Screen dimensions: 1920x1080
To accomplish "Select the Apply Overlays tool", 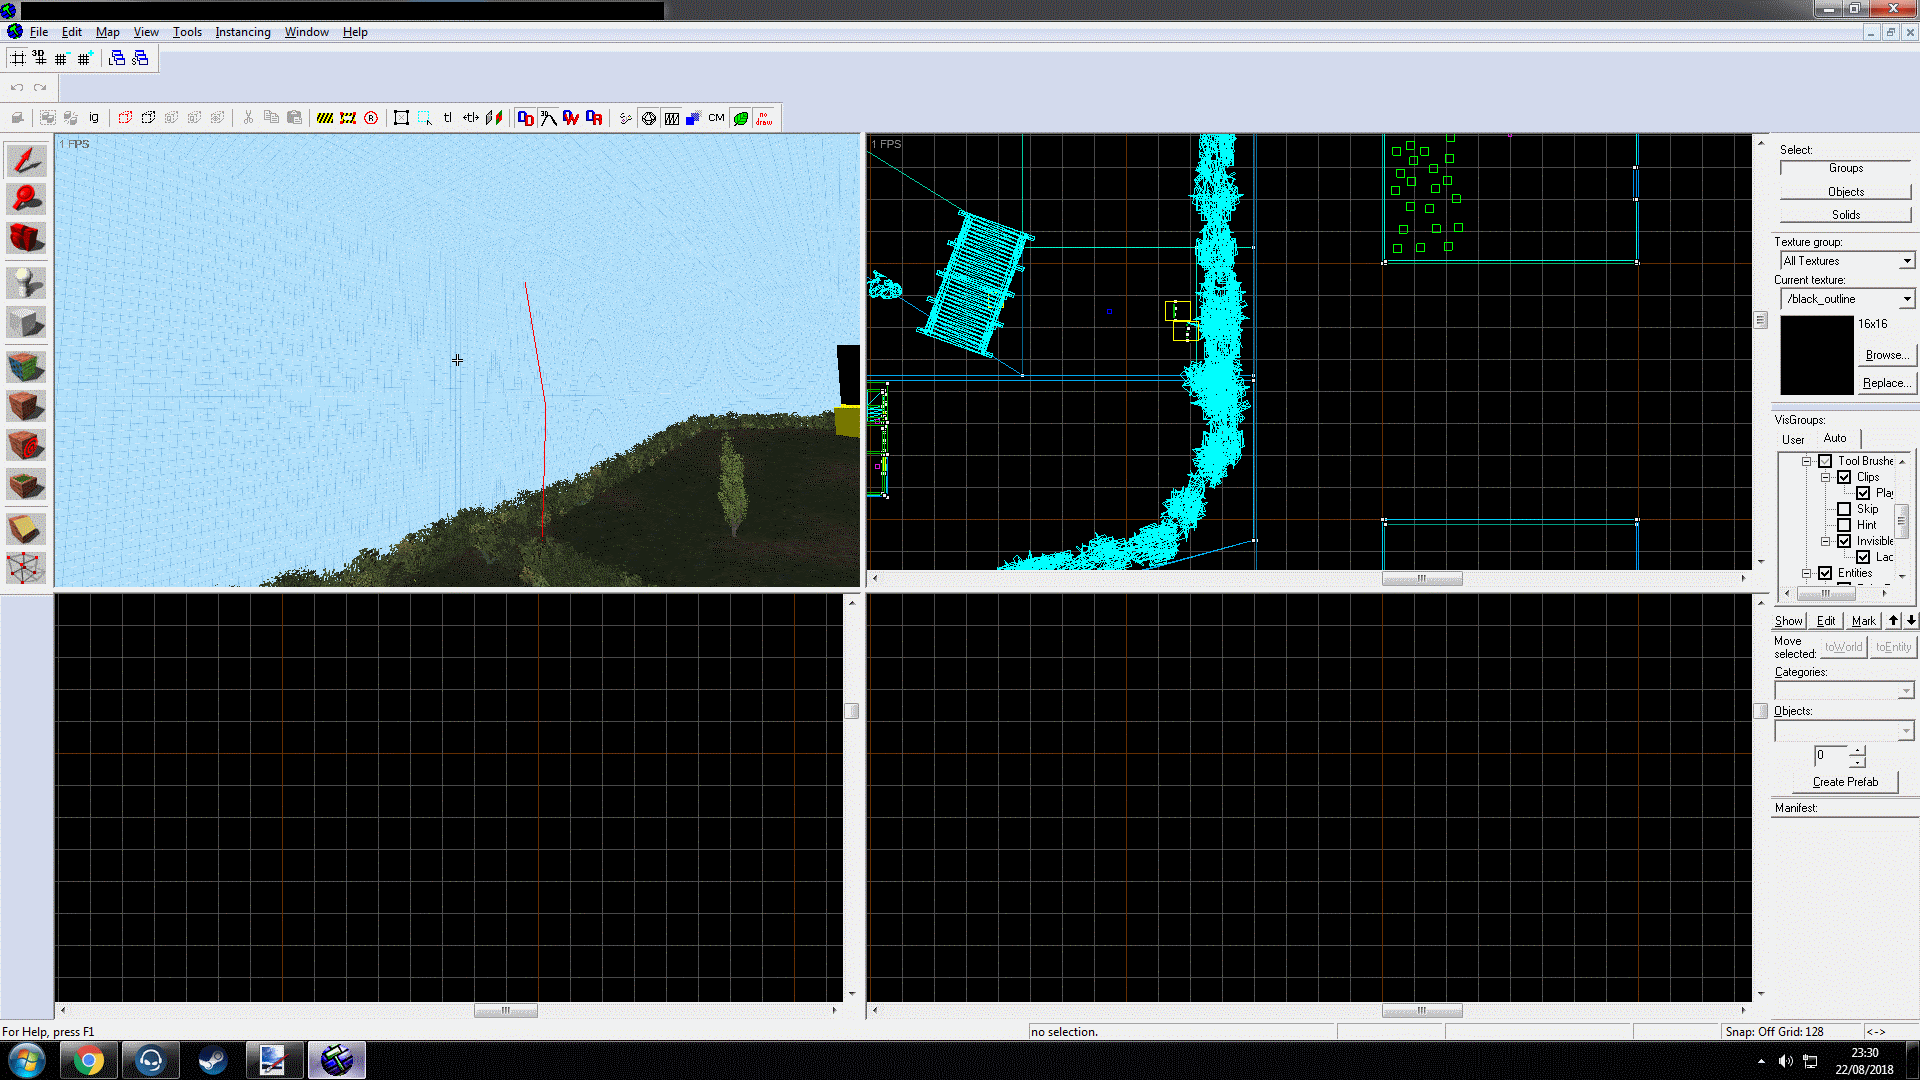I will click(x=26, y=485).
